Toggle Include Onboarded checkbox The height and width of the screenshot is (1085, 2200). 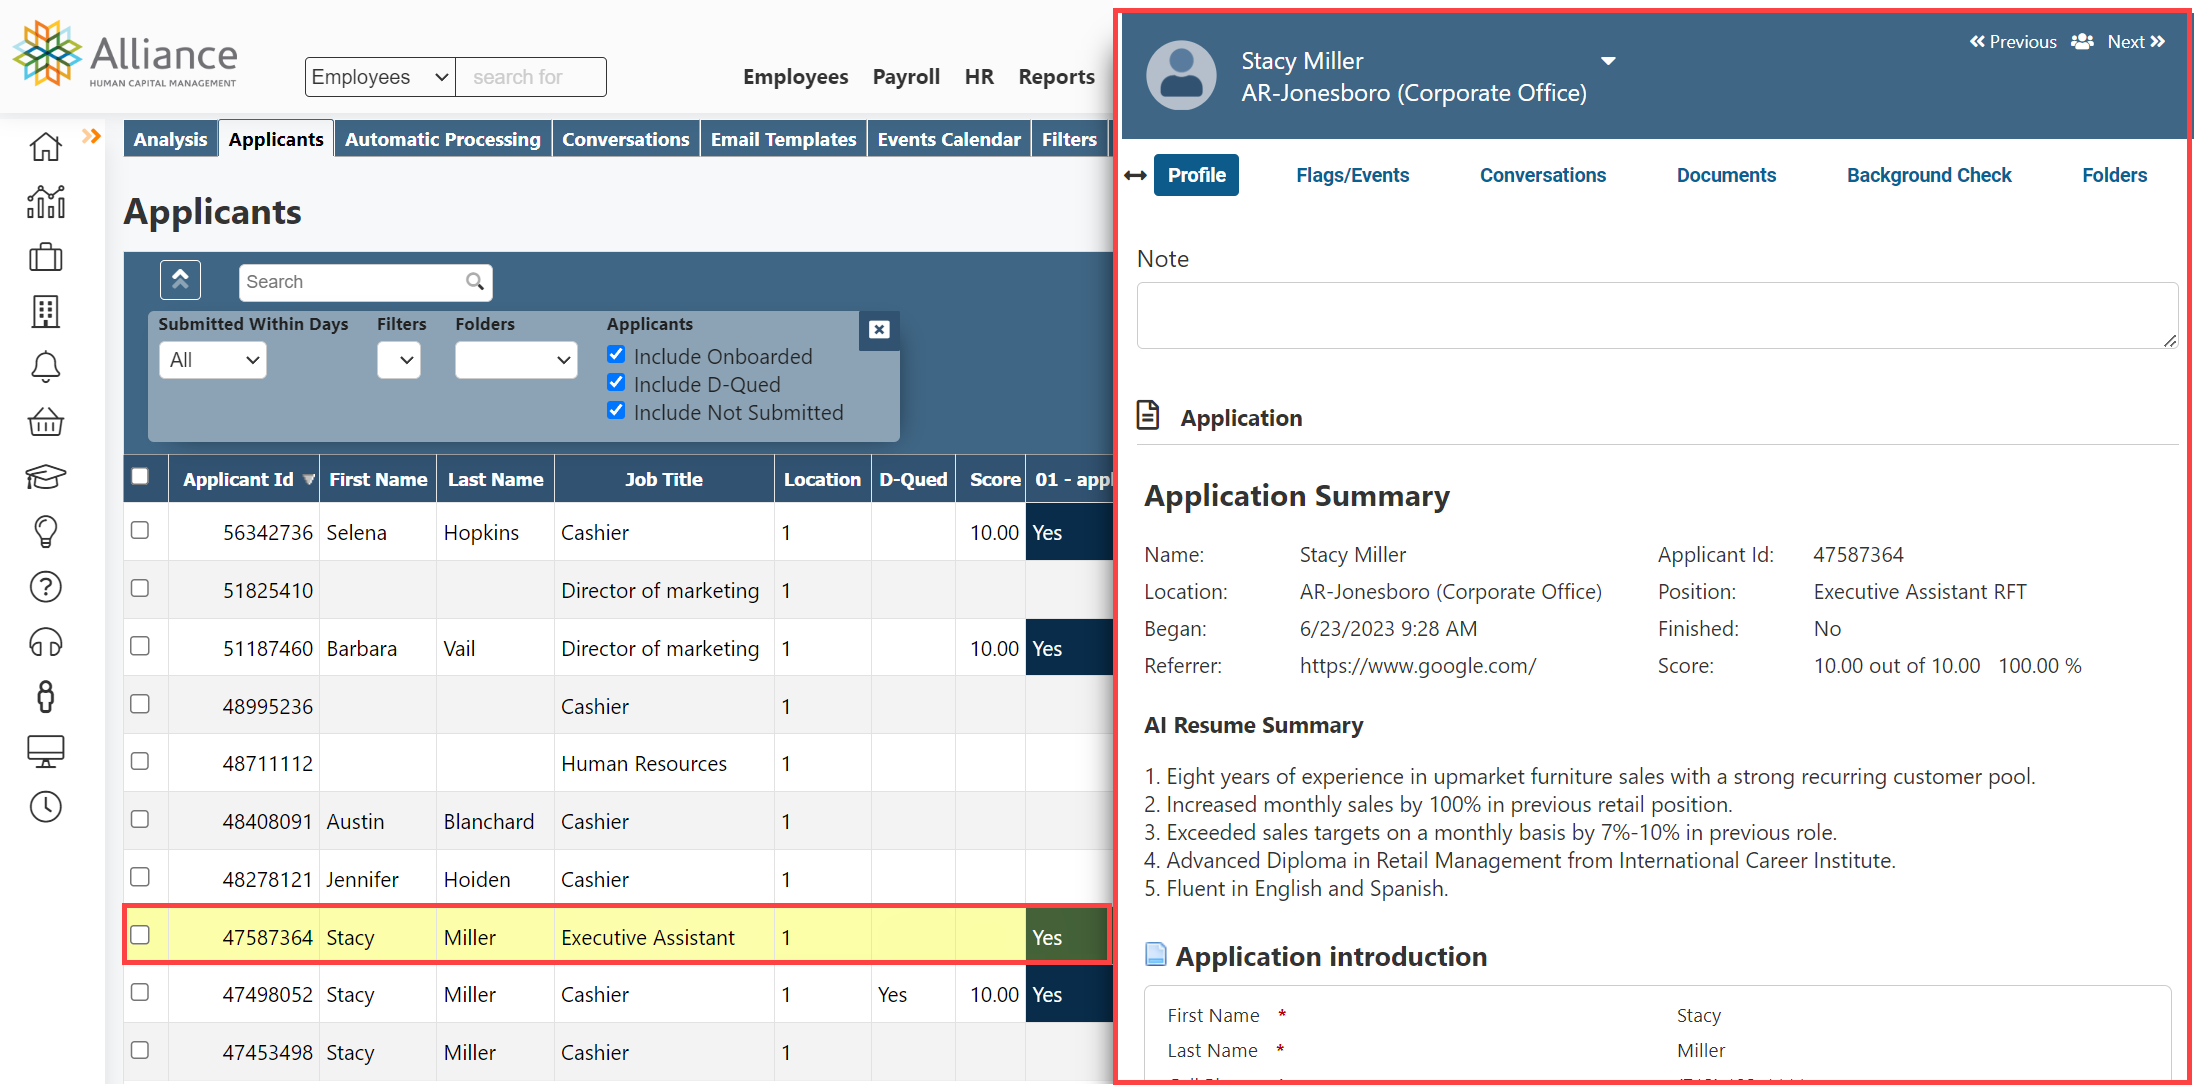coord(617,355)
